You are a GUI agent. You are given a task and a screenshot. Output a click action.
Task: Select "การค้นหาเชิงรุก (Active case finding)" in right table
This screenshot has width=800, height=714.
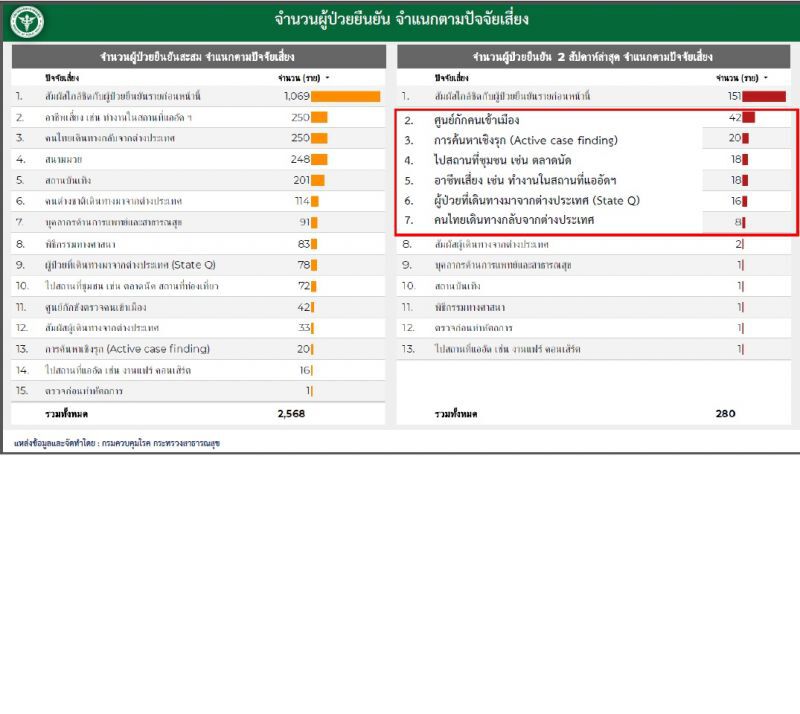pos(526,140)
